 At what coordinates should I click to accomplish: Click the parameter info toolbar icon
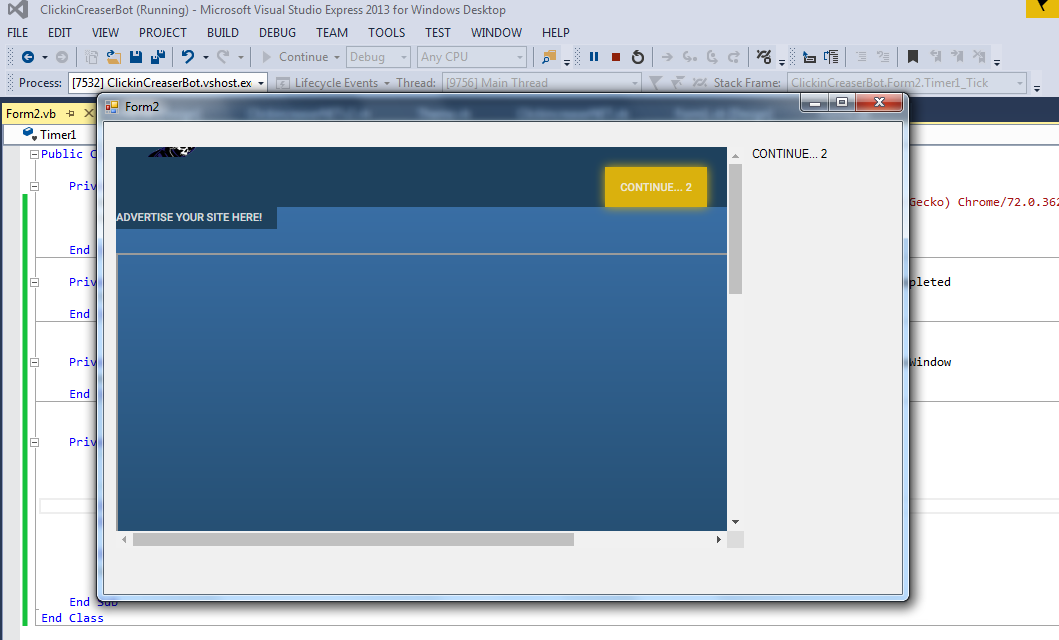(x=831, y=57)
